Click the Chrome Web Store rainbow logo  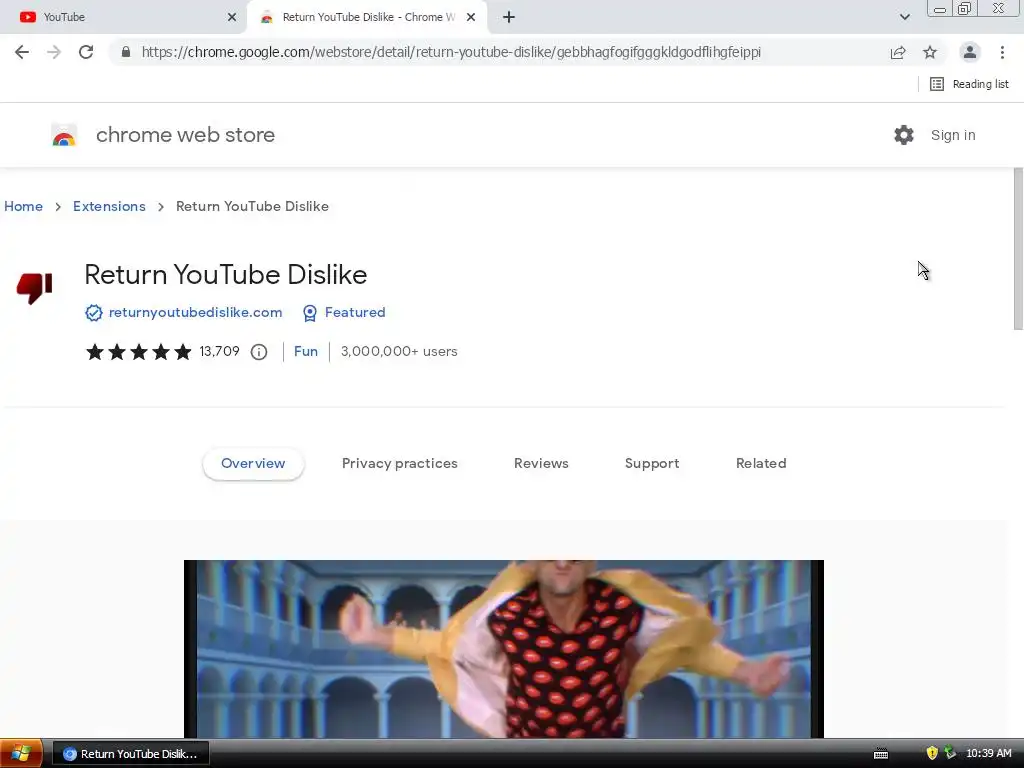coord(64,135)
